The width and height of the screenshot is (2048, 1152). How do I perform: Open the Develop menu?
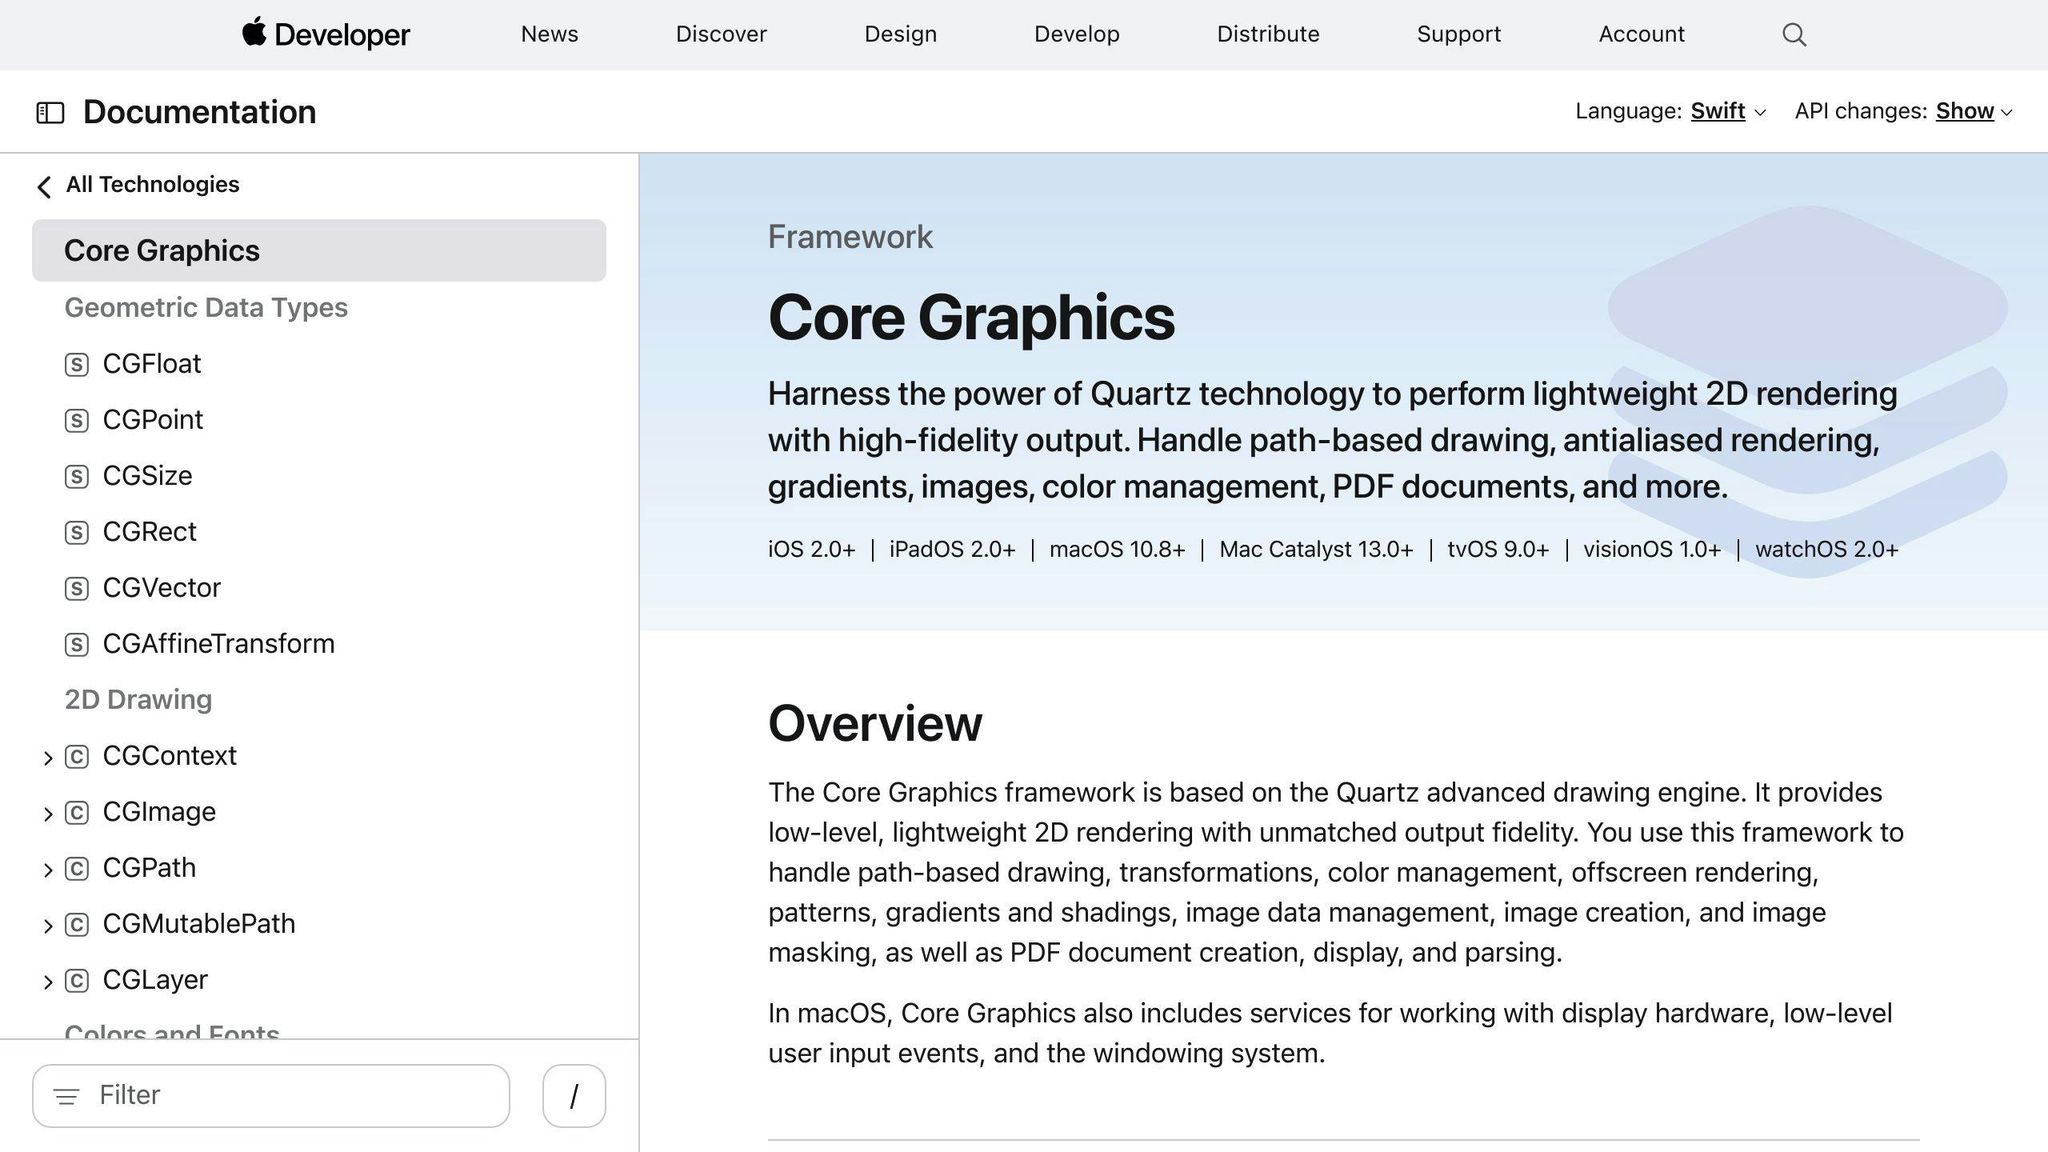coord(1076,34)
